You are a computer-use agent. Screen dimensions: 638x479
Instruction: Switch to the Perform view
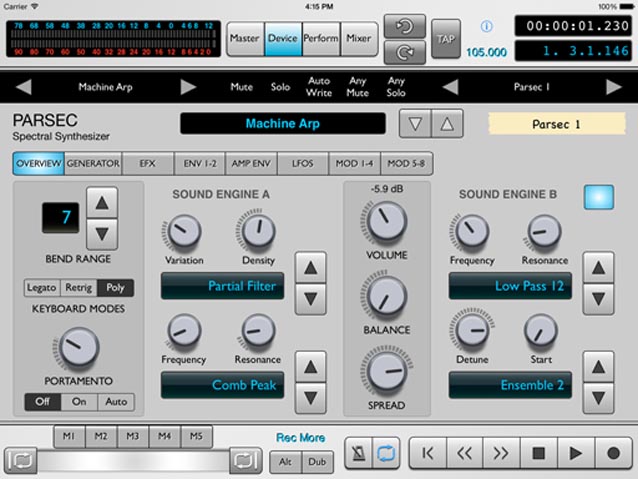pyautogui.click(x=321, y=39)
